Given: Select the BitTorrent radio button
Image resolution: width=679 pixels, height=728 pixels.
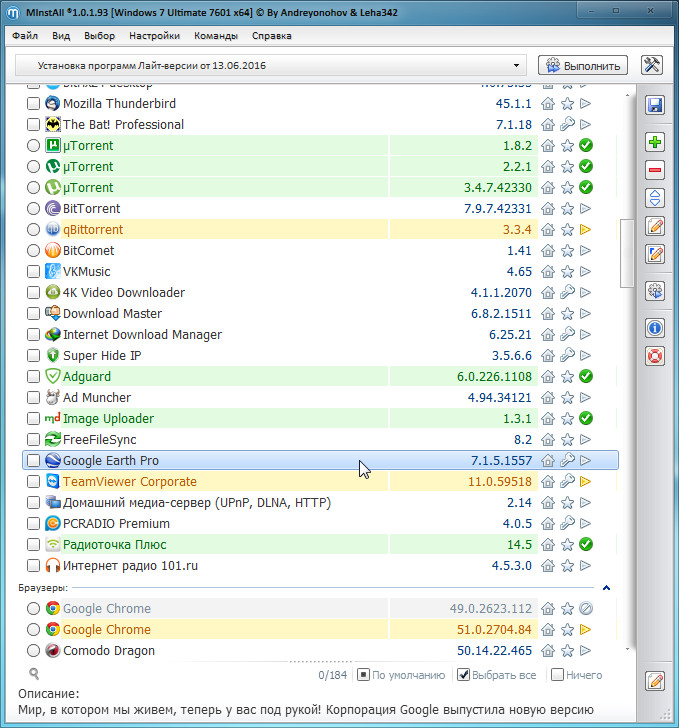Looking at the screenshot, I should (33, 208).
